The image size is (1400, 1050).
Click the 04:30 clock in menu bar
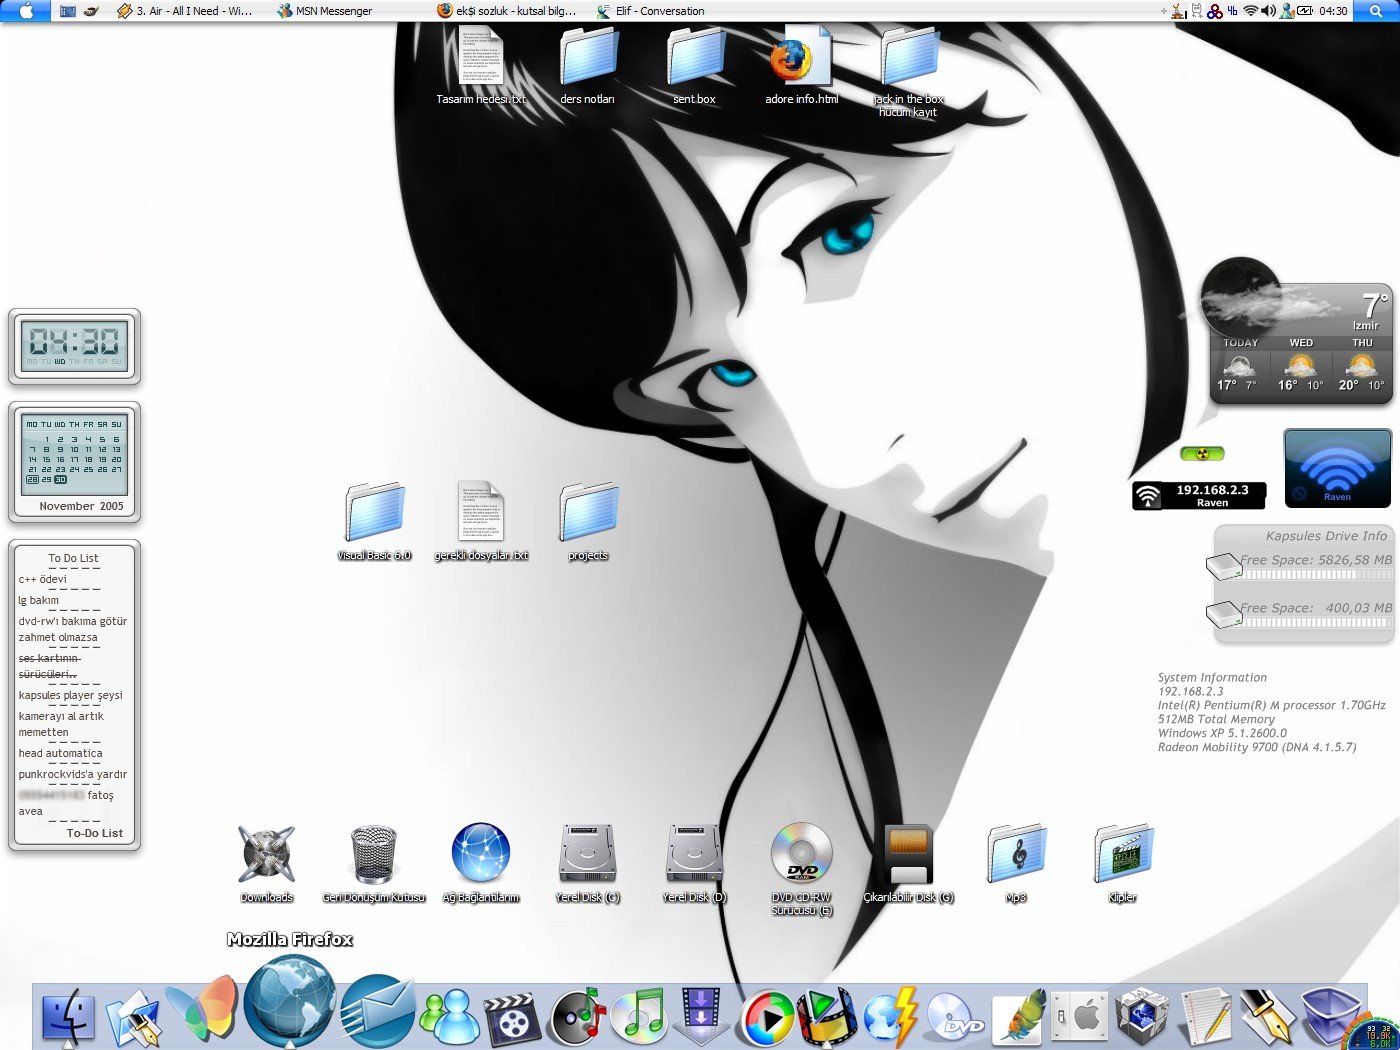pos(1333,11)
